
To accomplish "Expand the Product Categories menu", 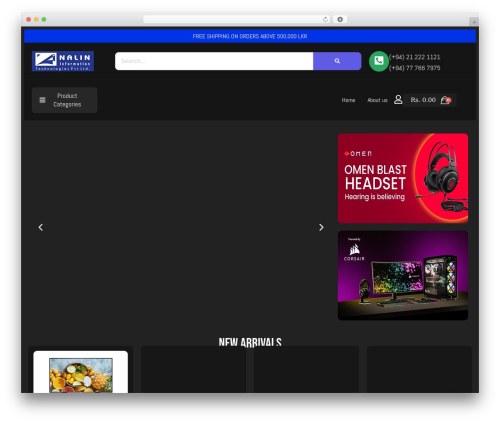I will [x=65, y=100].
